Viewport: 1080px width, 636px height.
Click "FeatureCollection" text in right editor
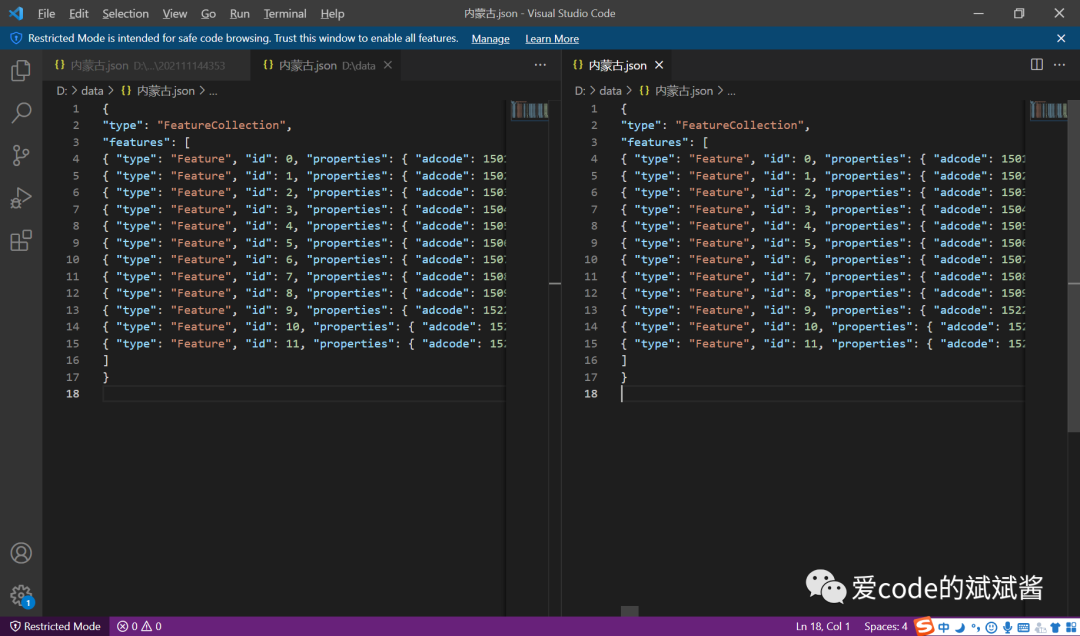(738, 125)
